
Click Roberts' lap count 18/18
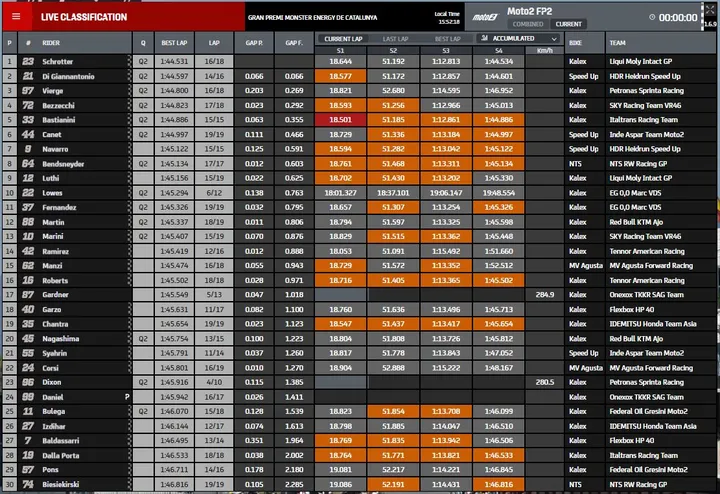(214, 281)
